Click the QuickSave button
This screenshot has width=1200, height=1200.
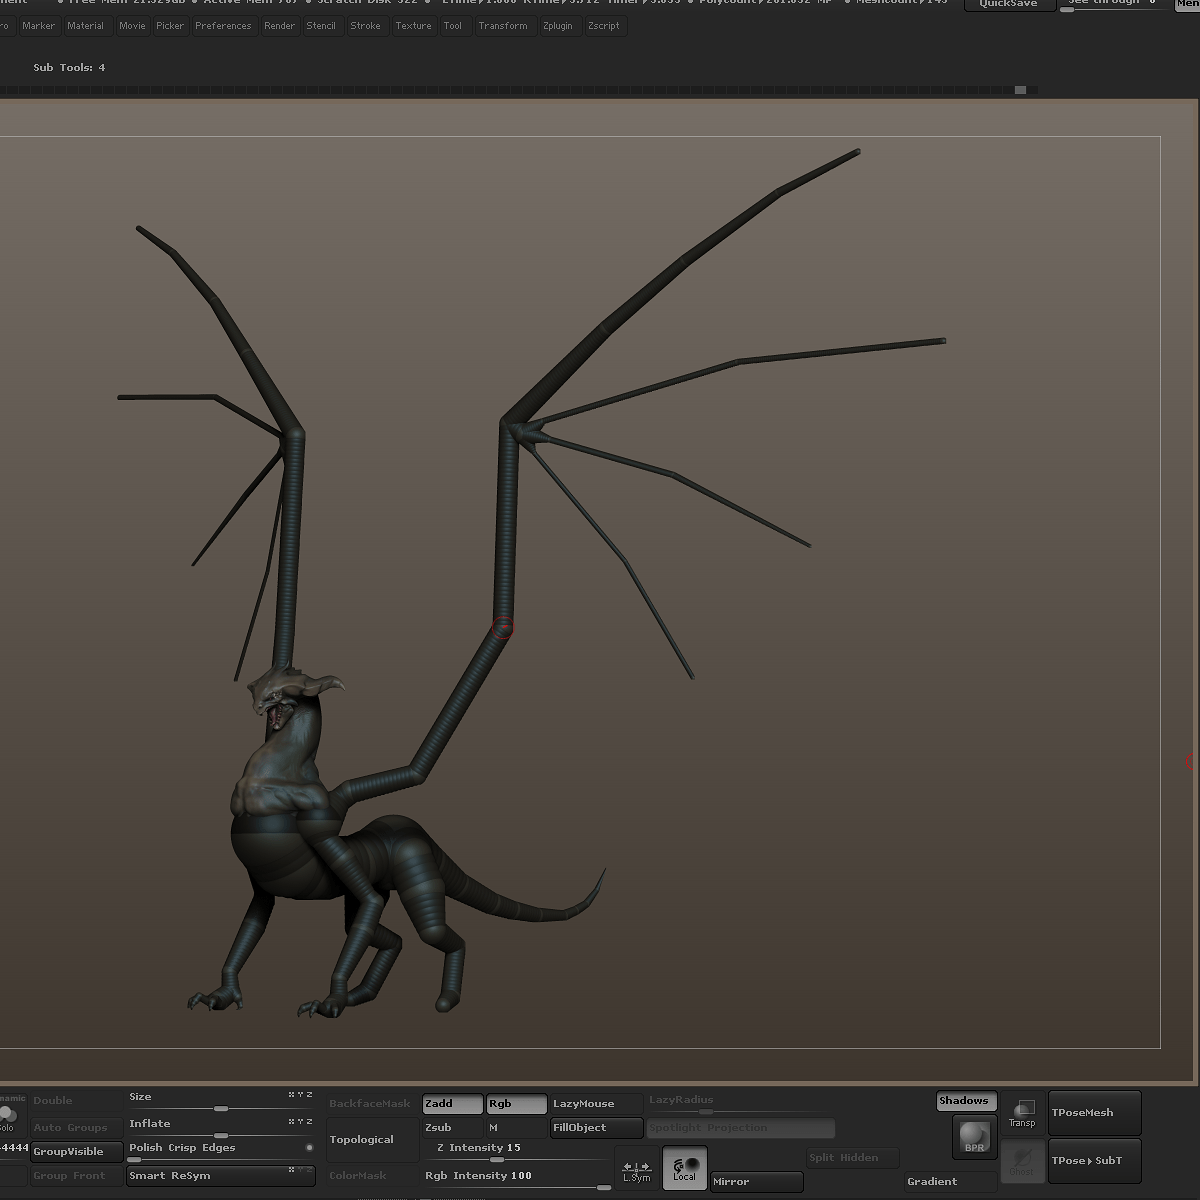point(1008,5)
